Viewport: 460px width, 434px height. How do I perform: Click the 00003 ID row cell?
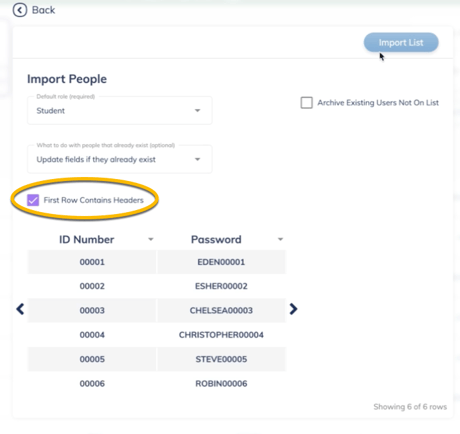(92, 310)
